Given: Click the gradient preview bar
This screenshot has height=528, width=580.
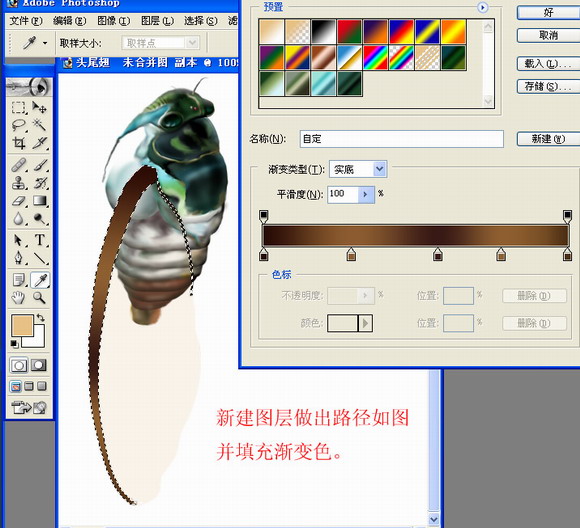Looking at the screenshot, I should pos(415,235).
